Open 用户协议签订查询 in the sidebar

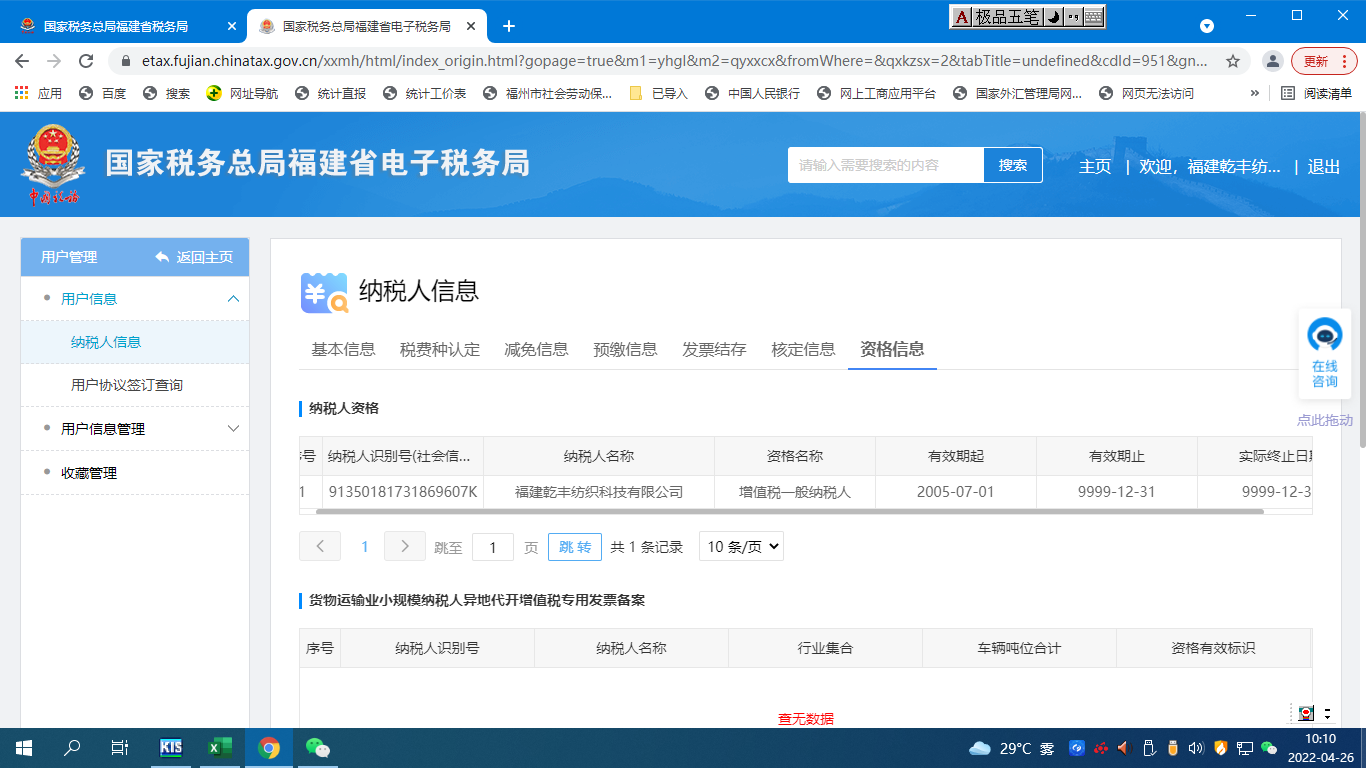pos(127,385)
